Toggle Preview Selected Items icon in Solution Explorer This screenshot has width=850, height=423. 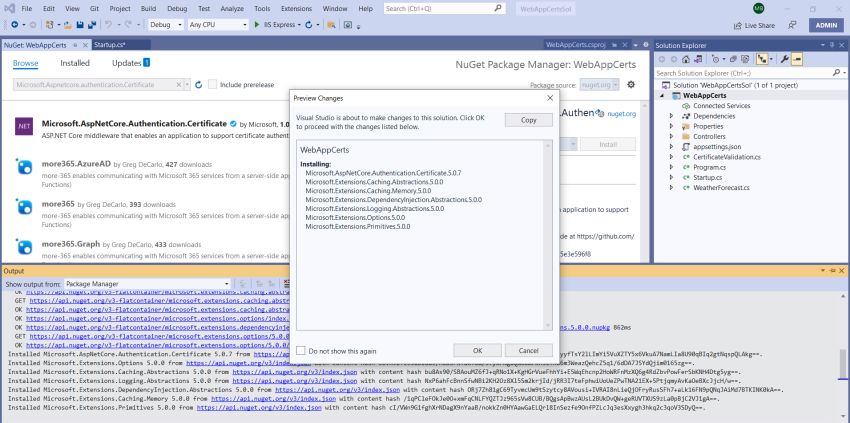[797, 59]
